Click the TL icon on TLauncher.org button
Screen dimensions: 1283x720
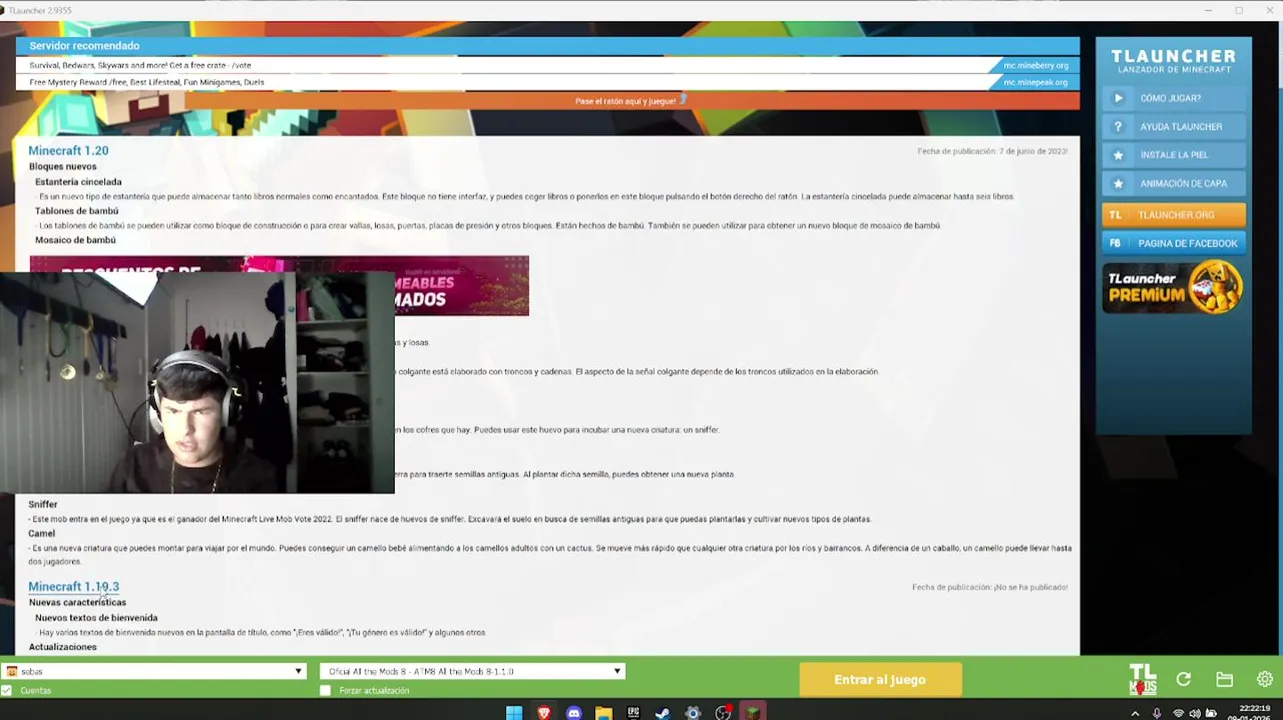(x=1116, y=215)
